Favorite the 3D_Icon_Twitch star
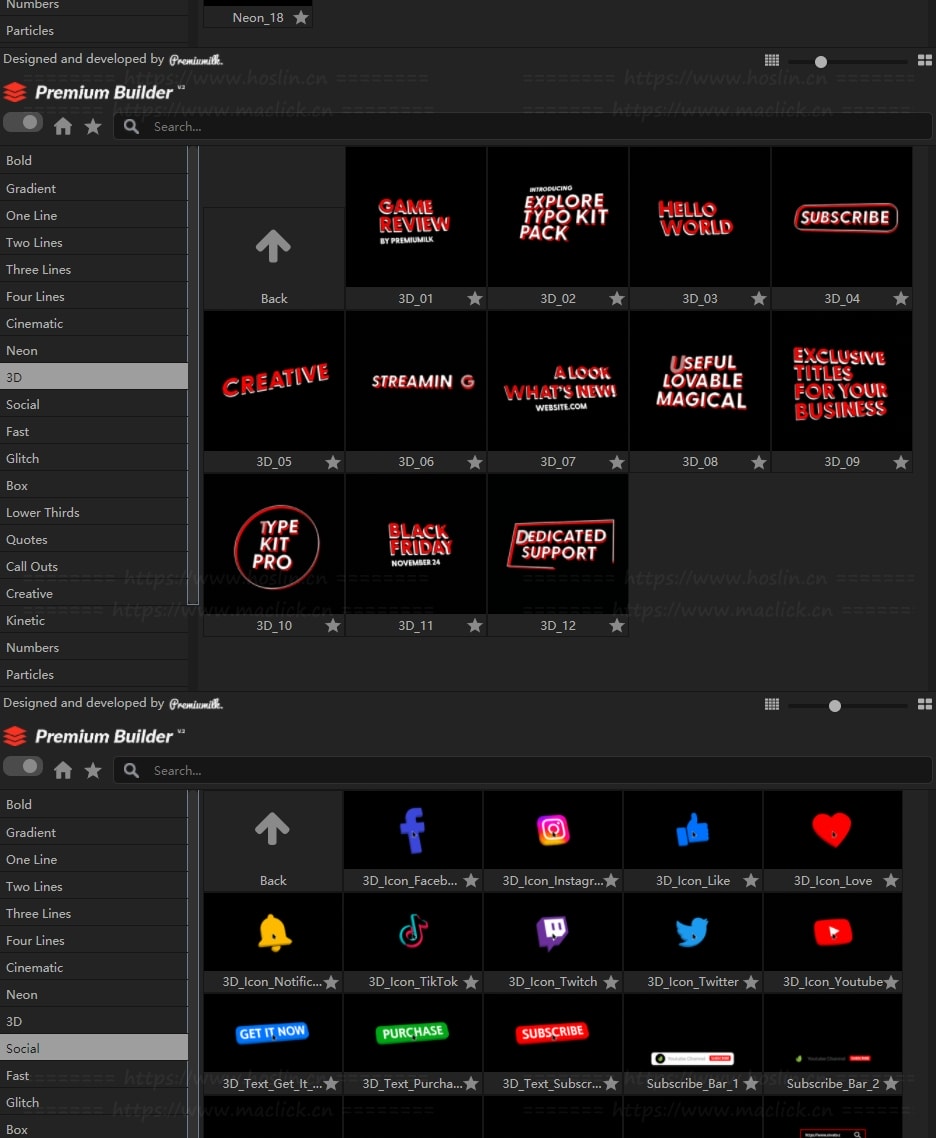 pos(611,982)
